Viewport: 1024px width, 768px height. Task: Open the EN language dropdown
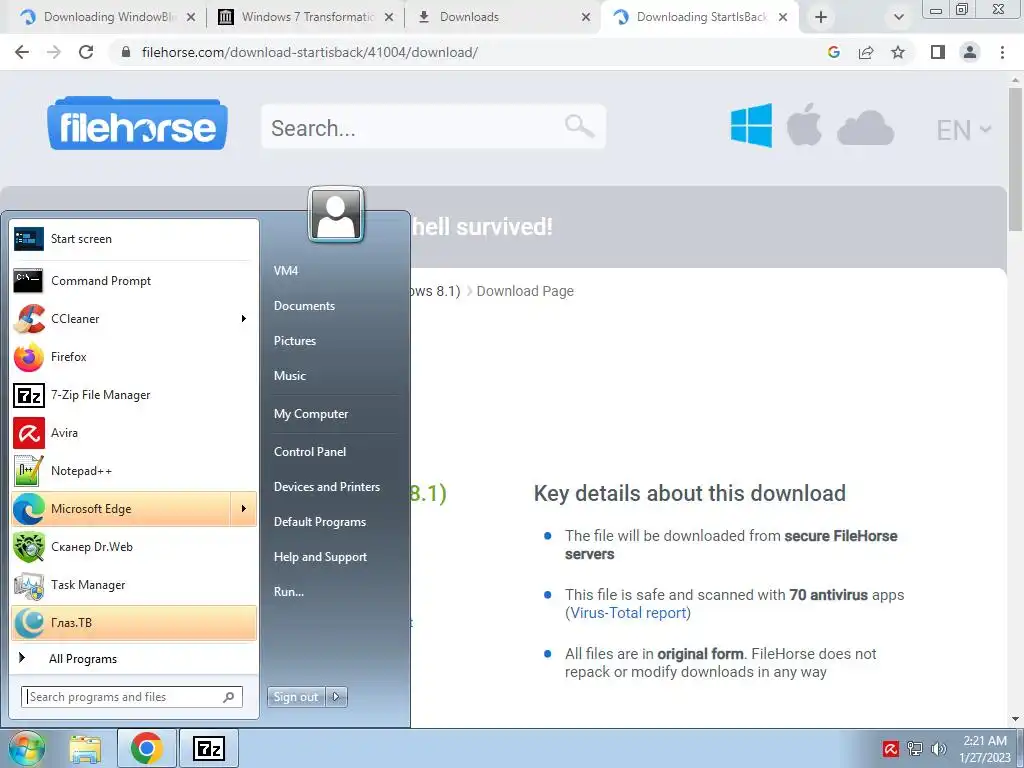click(963, 130)
